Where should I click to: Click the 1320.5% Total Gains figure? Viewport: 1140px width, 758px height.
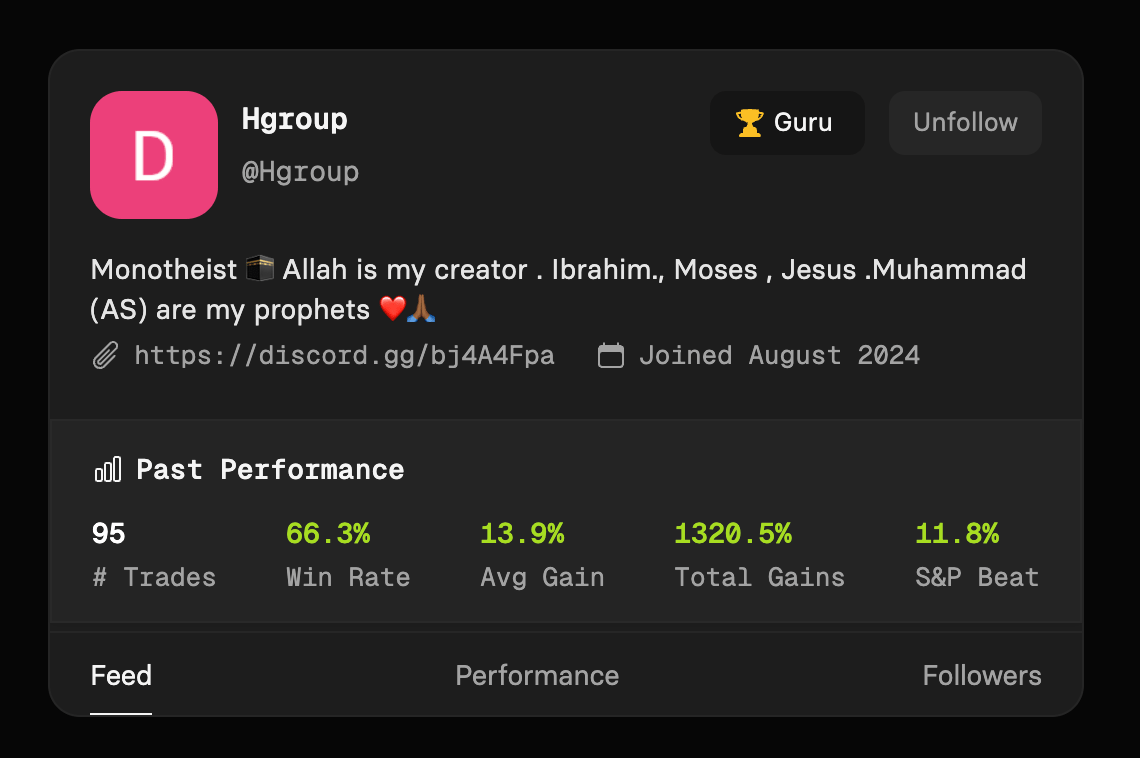coord(733,534)
